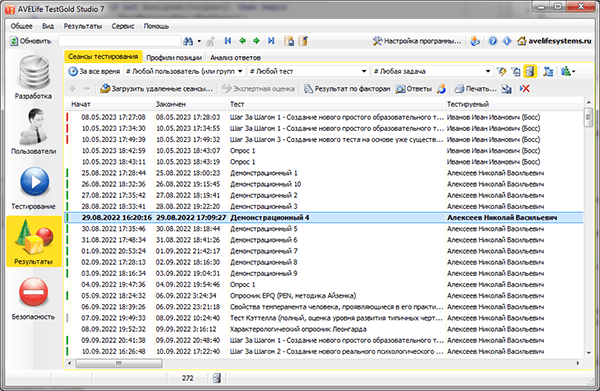Visit the avelifesystems.ru link
600x391 pixels.
(x=554, y=41)
